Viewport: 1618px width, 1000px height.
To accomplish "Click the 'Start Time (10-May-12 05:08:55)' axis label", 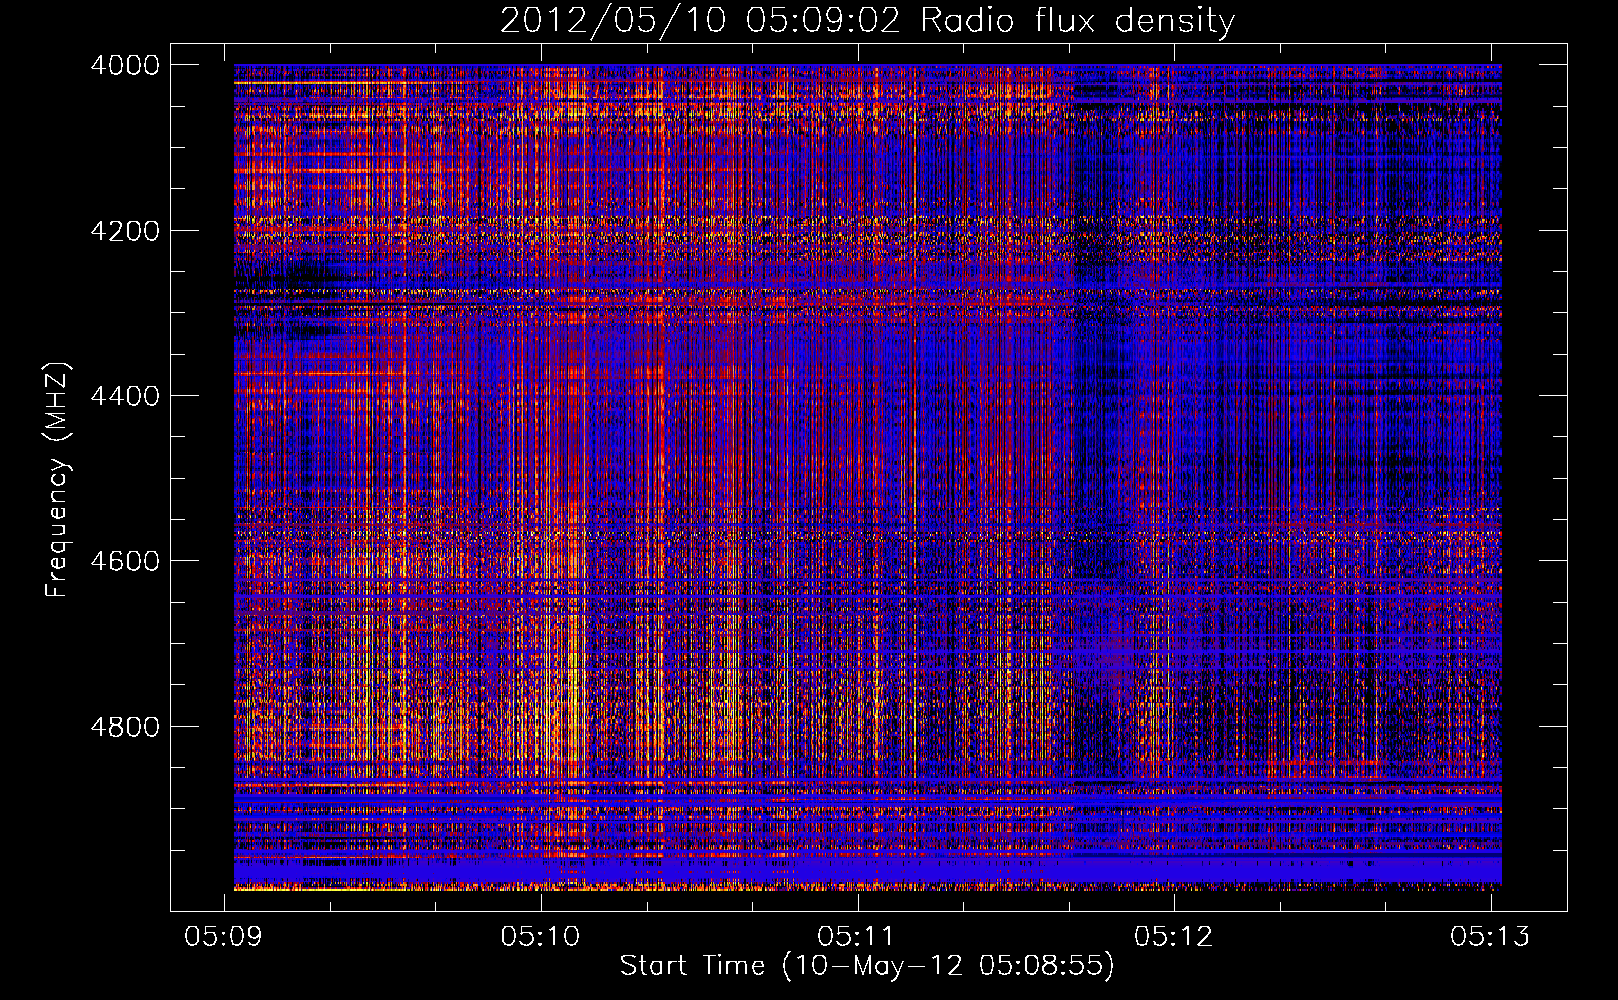I will [x=867, y=966].
